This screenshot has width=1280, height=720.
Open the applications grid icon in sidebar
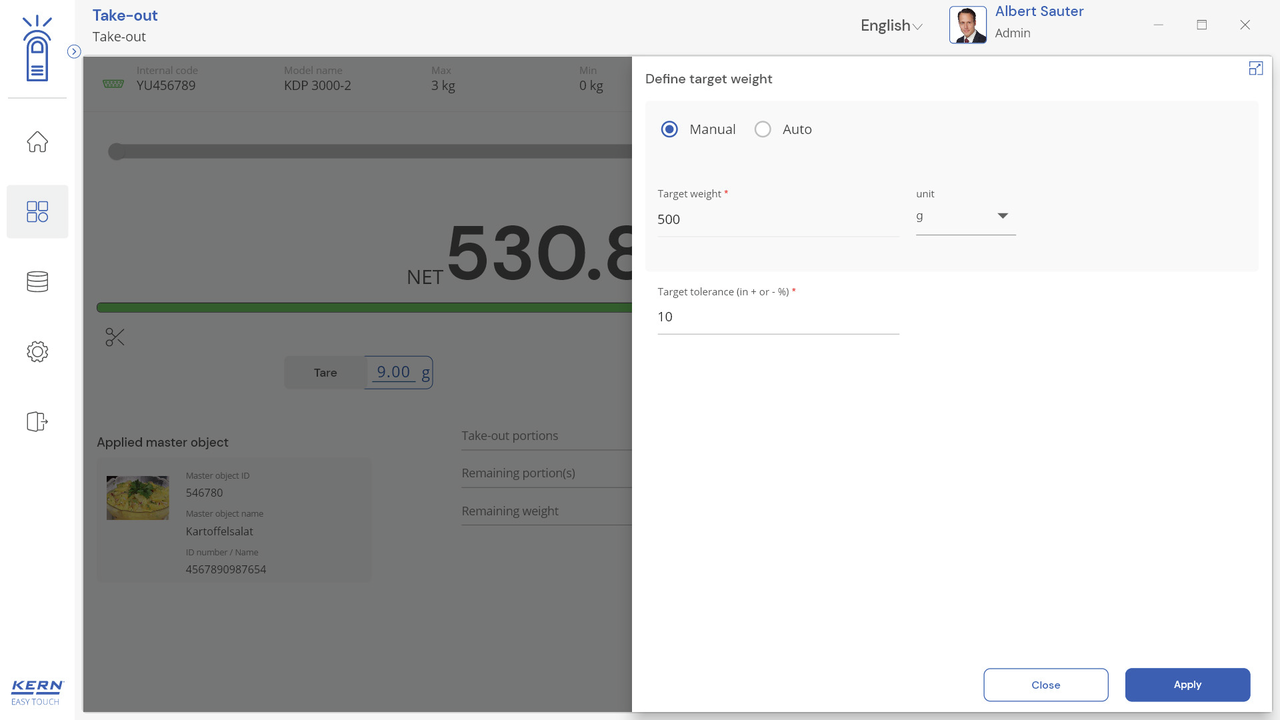(x=37, y=212)
